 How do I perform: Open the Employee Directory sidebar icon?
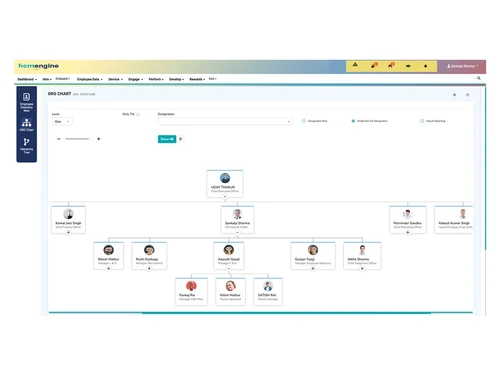pyautogui.click(x=26, y=102)
